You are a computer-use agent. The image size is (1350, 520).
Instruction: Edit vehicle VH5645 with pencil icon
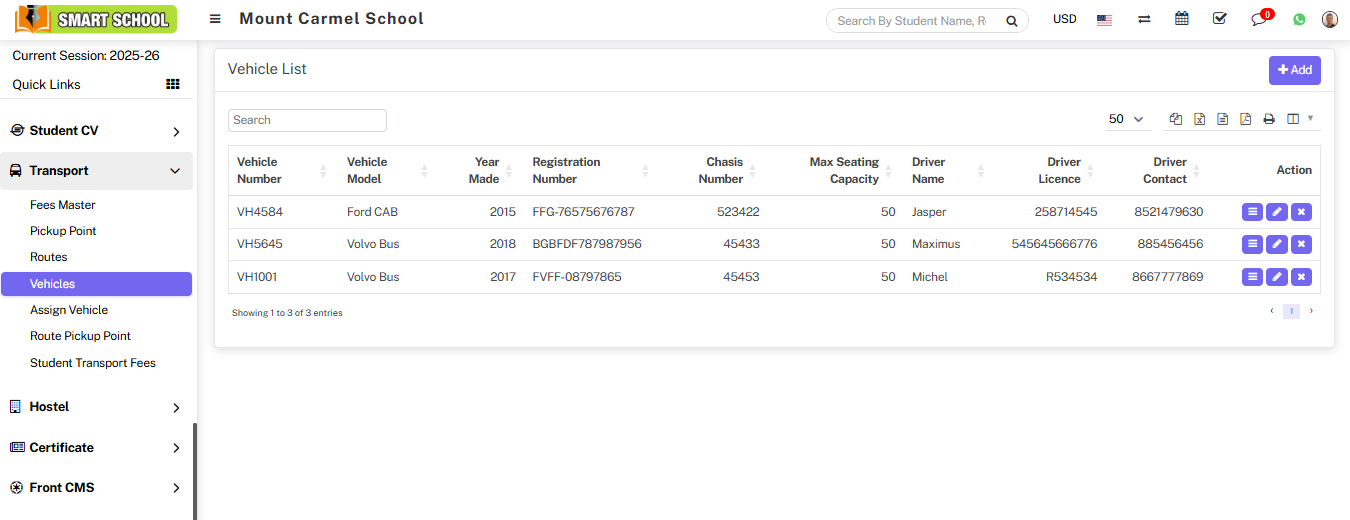(x=1277, y=244)
